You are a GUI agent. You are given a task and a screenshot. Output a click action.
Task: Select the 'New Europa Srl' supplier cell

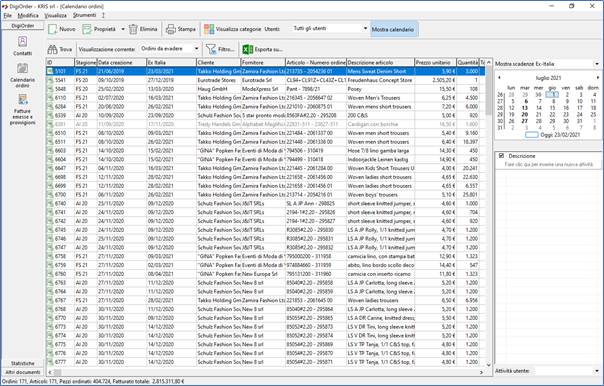click(263, 274)
